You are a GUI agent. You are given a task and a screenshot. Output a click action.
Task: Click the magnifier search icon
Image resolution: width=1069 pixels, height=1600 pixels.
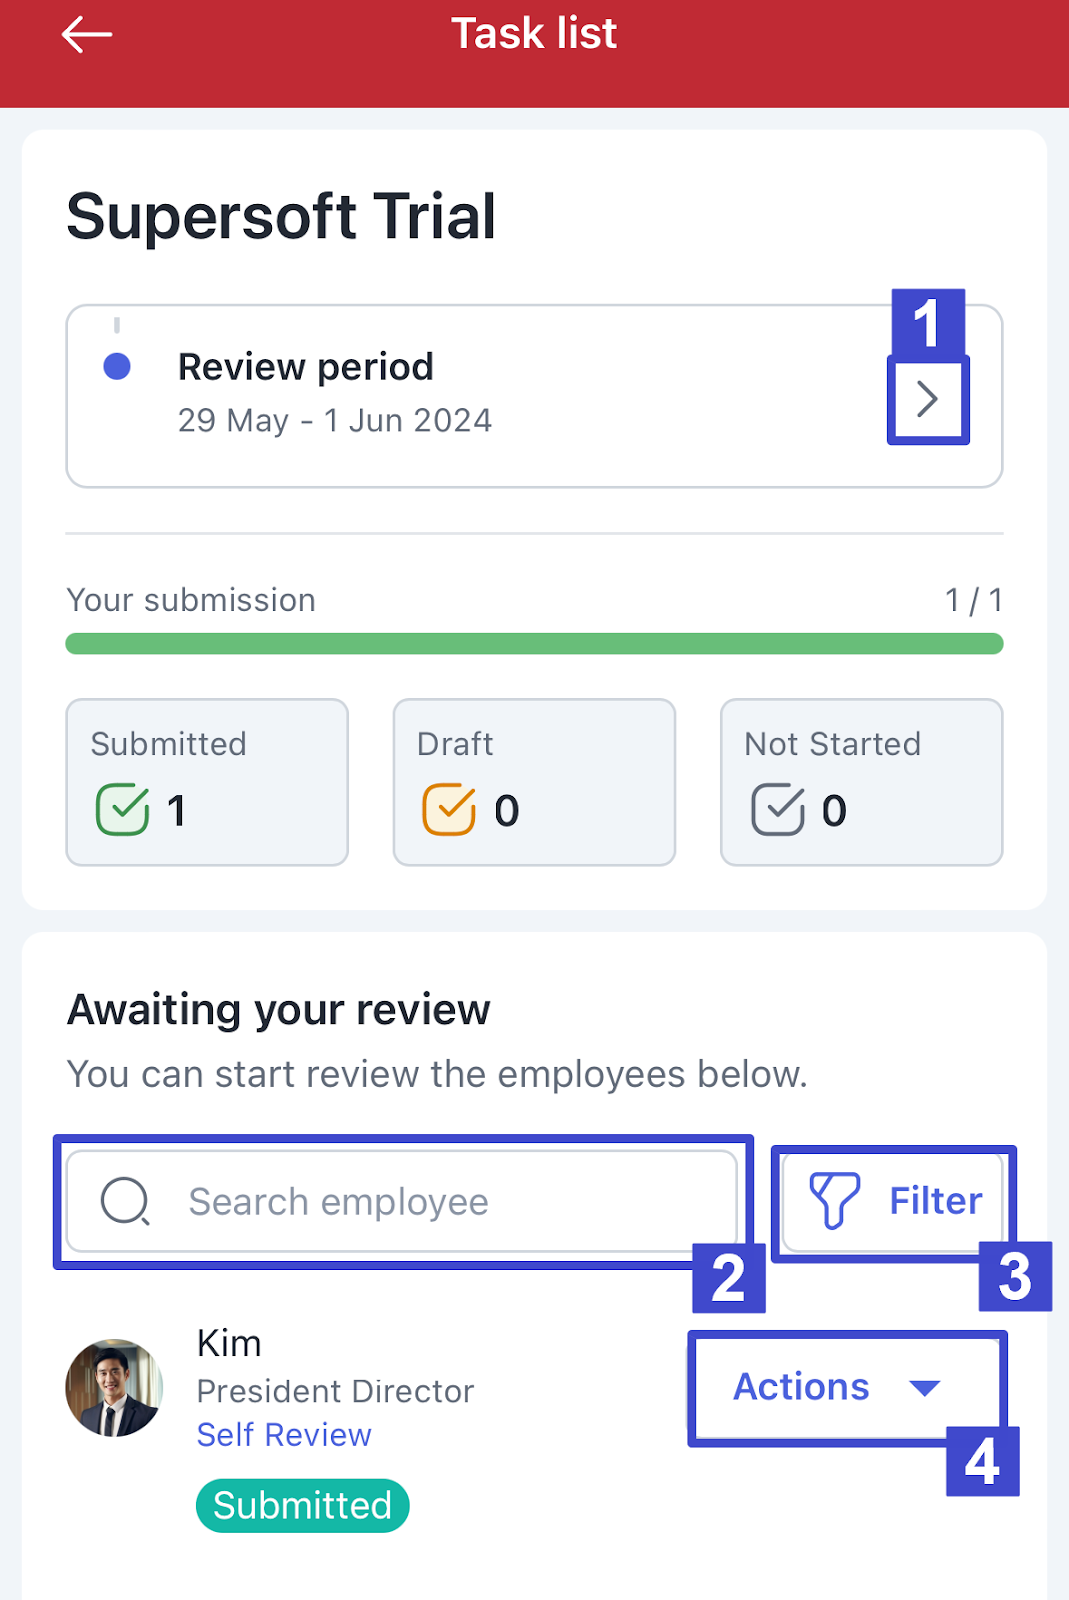(x=126, y=1201)
